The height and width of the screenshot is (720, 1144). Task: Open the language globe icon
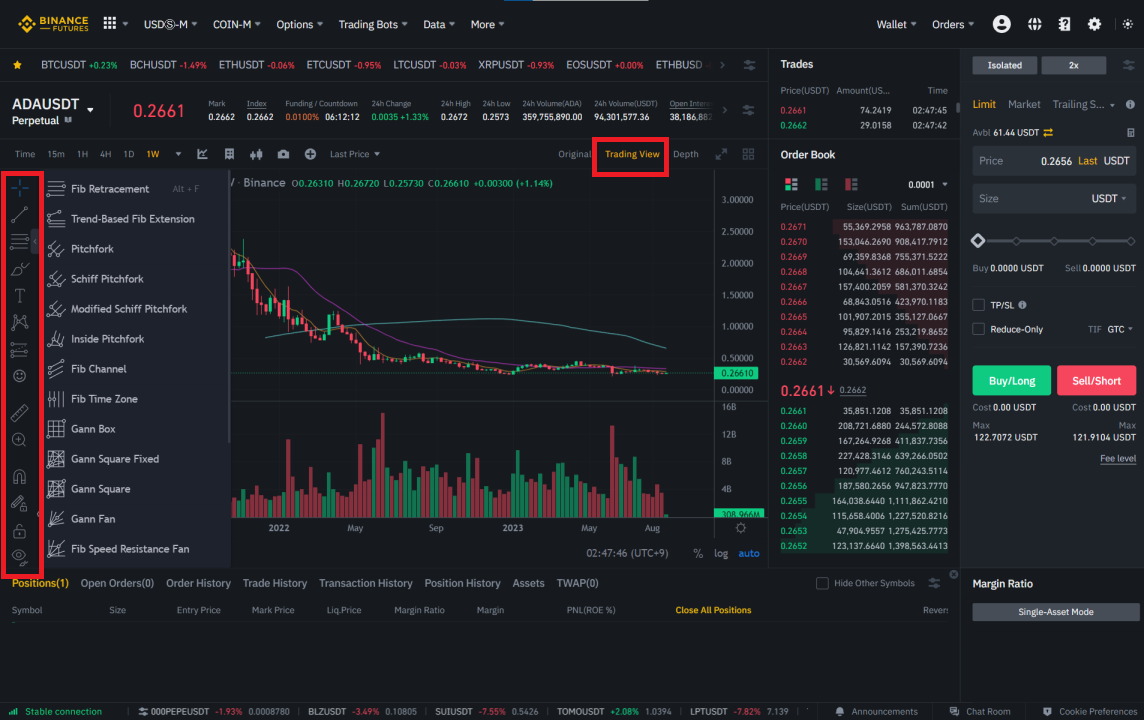pyautogui.click(x=1035, y=24)
